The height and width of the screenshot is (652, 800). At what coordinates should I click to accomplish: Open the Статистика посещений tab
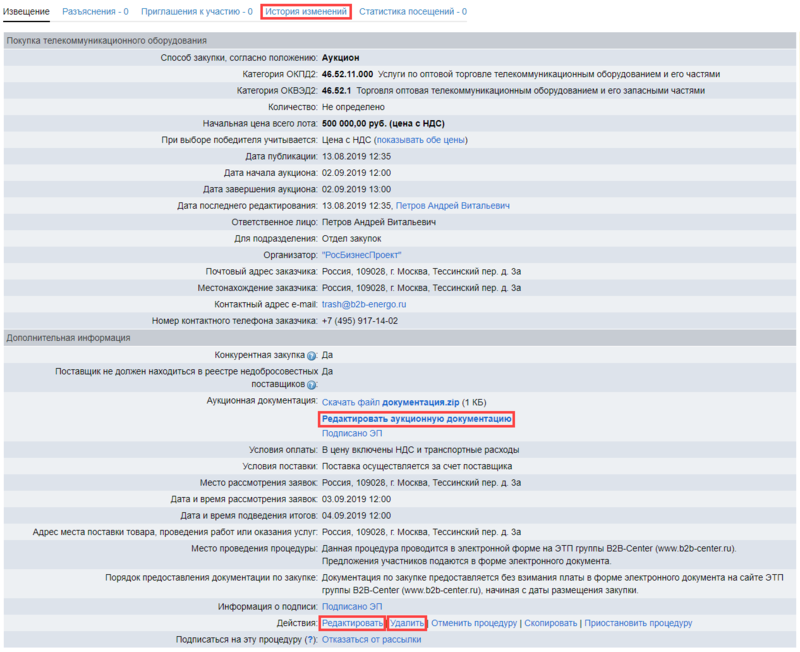[x=413, y=11]
